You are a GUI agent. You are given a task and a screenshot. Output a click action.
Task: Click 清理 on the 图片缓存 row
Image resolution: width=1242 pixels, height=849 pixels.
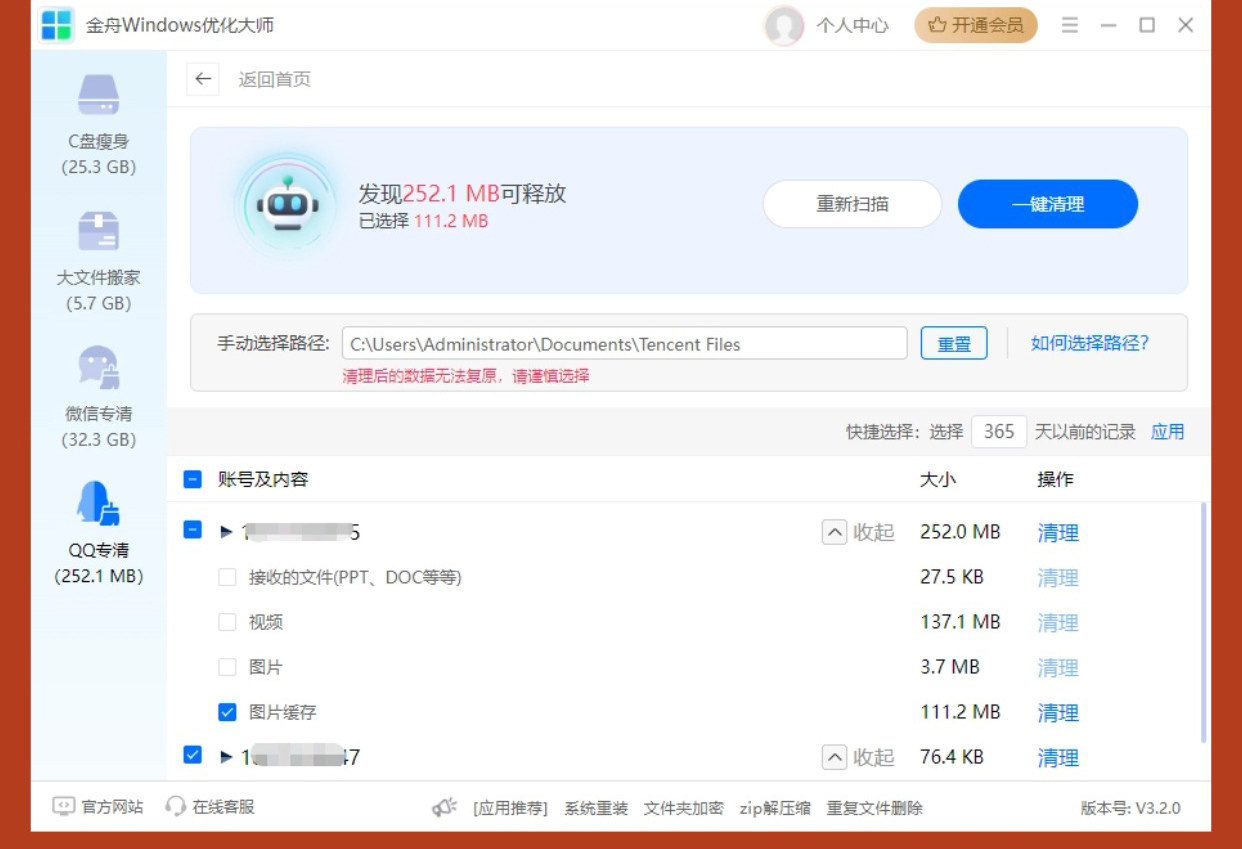click(1058, 713)
